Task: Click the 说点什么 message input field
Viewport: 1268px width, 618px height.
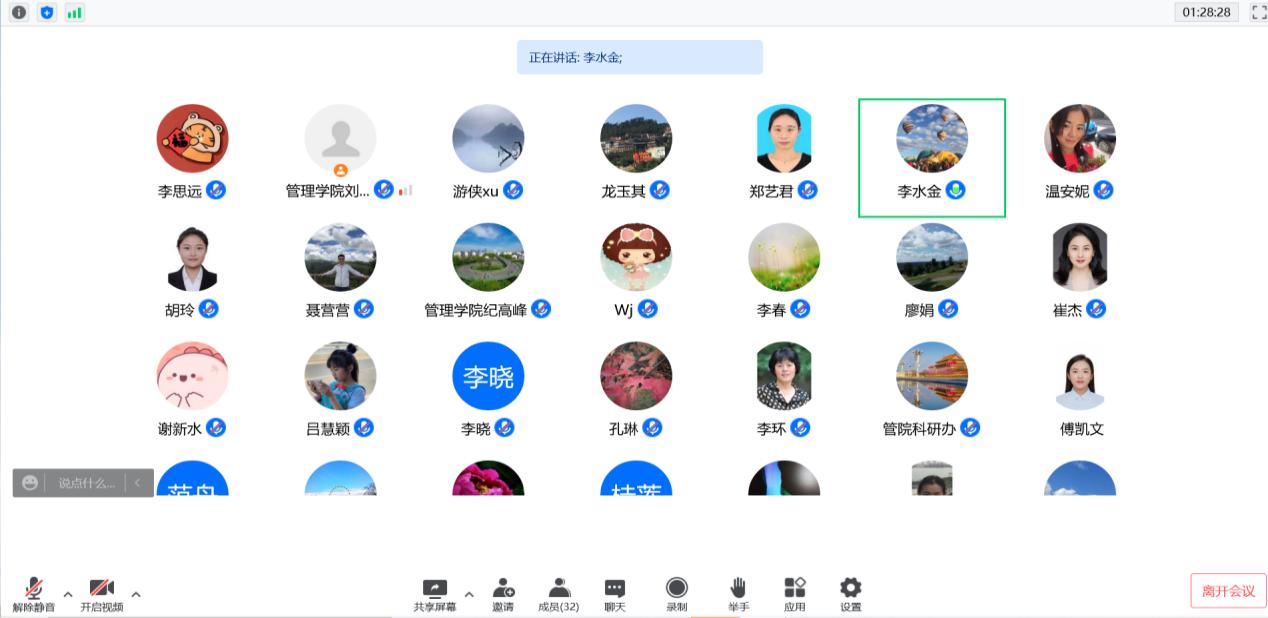Action: [86, 483]
